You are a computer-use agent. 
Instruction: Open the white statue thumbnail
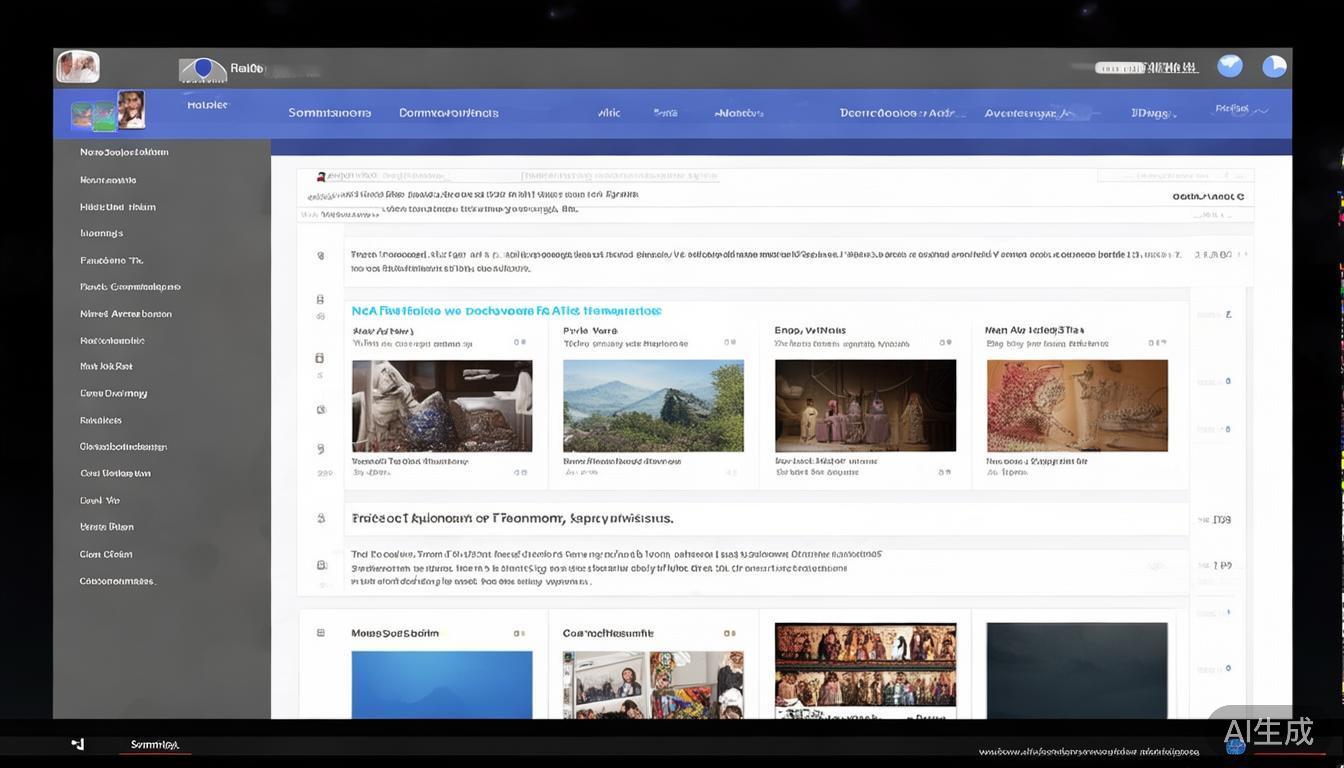click(441, 406)
